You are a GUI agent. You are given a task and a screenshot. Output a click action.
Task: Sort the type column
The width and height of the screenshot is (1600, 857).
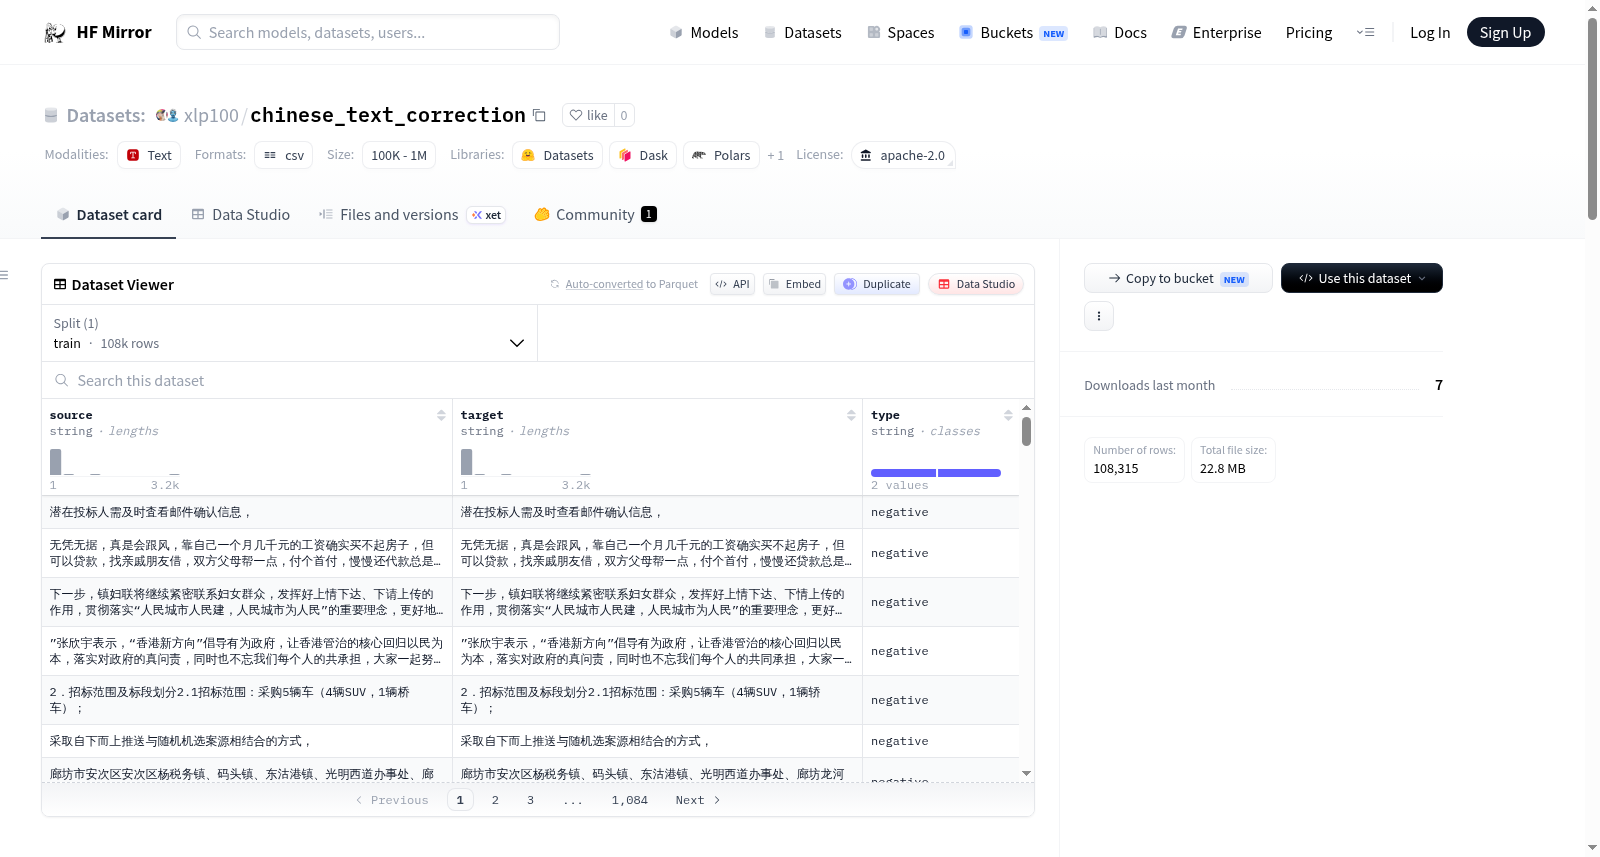tap(1008, 415)
